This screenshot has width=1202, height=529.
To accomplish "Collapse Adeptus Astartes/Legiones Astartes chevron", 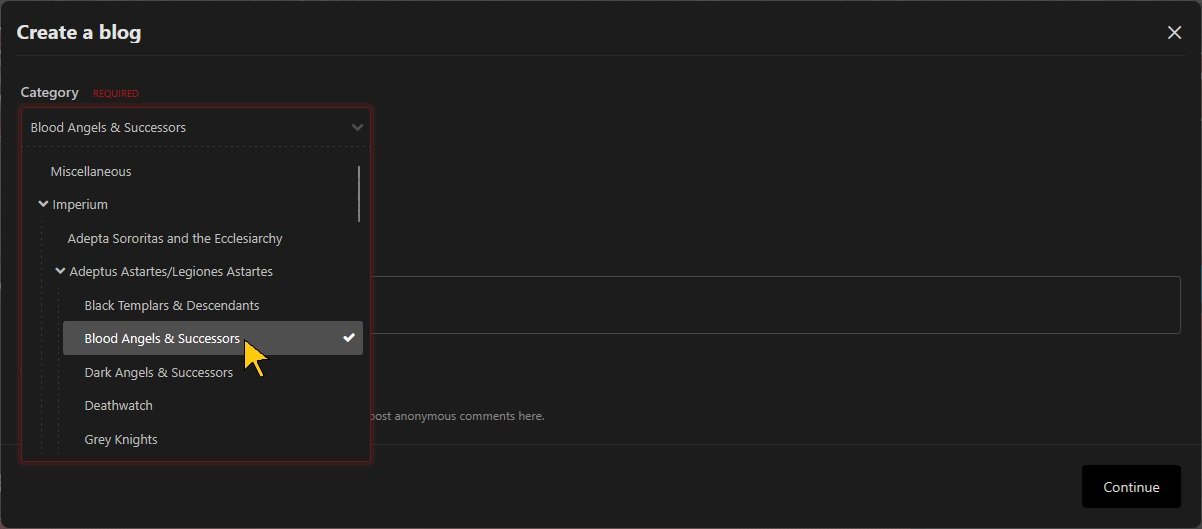I will click(x=61, y=271).
